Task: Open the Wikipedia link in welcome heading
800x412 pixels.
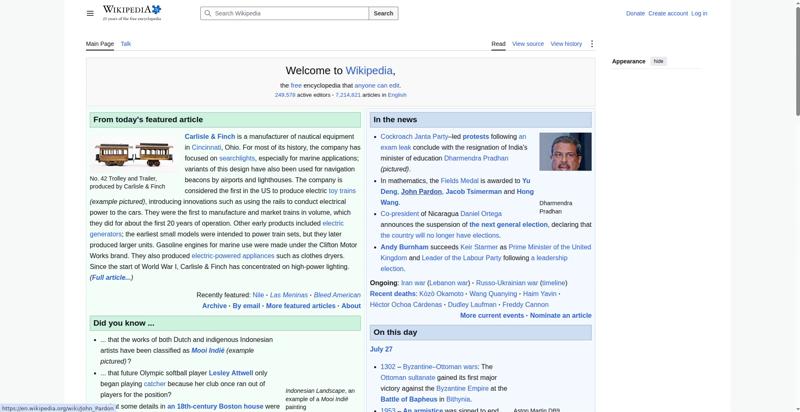Action: [369, 71]
